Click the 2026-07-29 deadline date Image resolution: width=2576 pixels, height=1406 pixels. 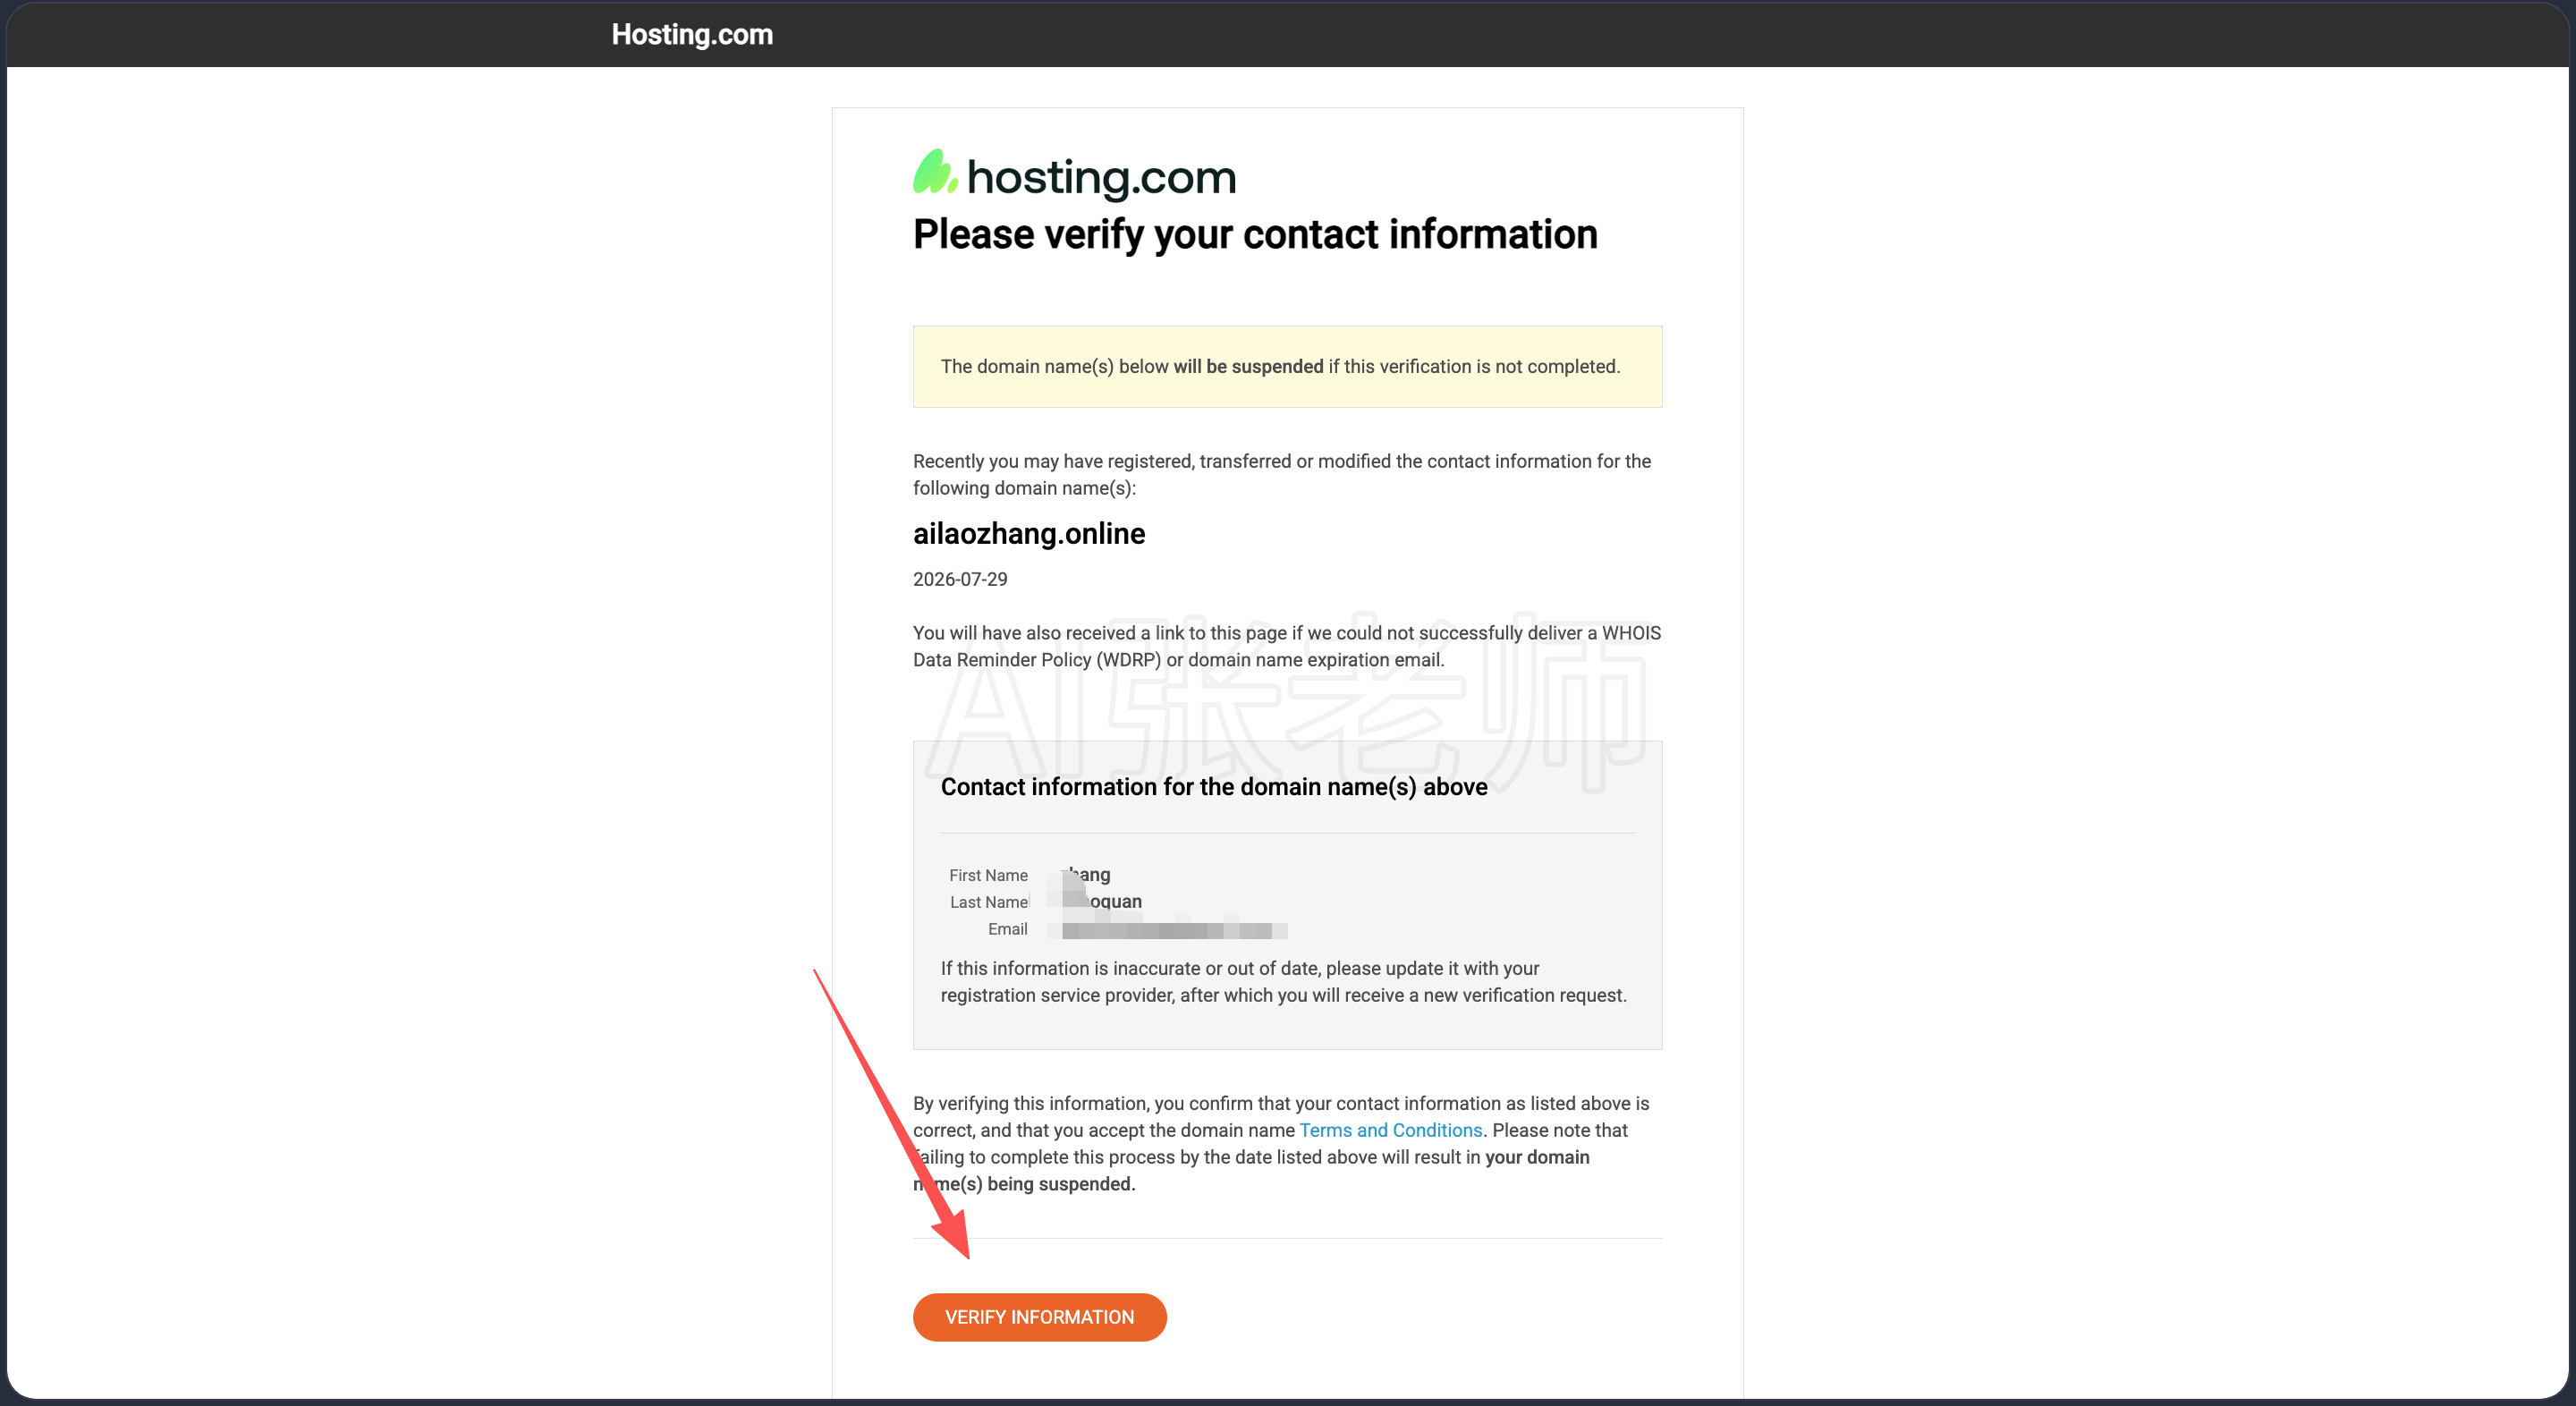click(960, 579)
